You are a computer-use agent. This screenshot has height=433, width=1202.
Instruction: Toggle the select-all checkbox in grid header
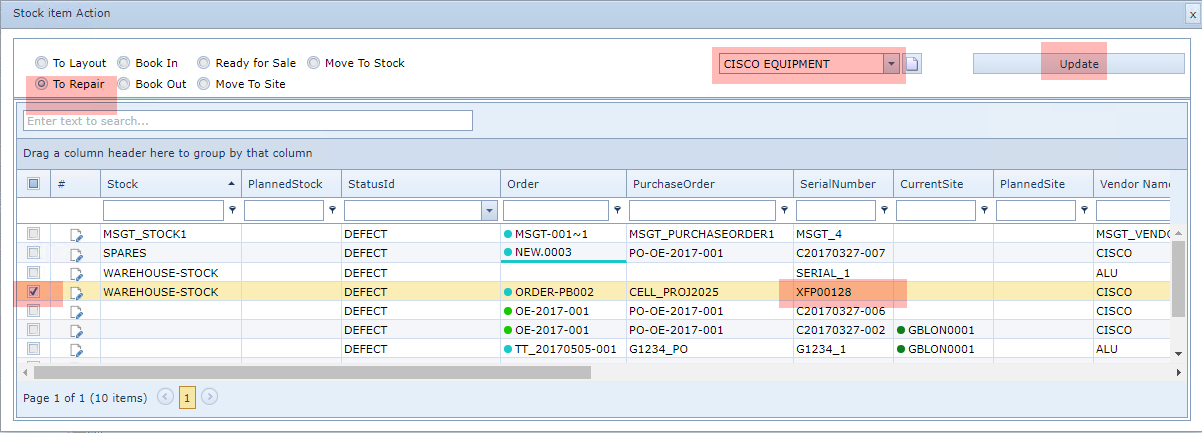point(33,184)
